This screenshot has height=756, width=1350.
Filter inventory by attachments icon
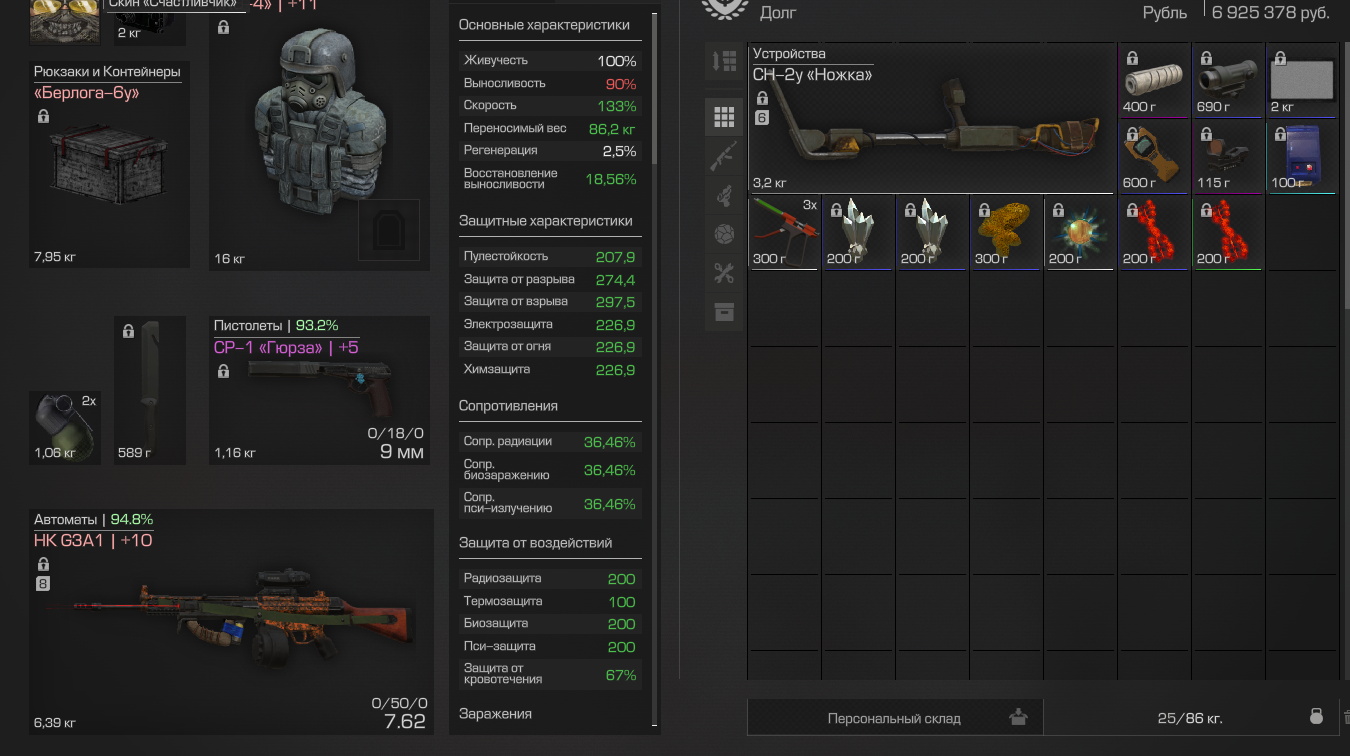click(x=724, y=195)
